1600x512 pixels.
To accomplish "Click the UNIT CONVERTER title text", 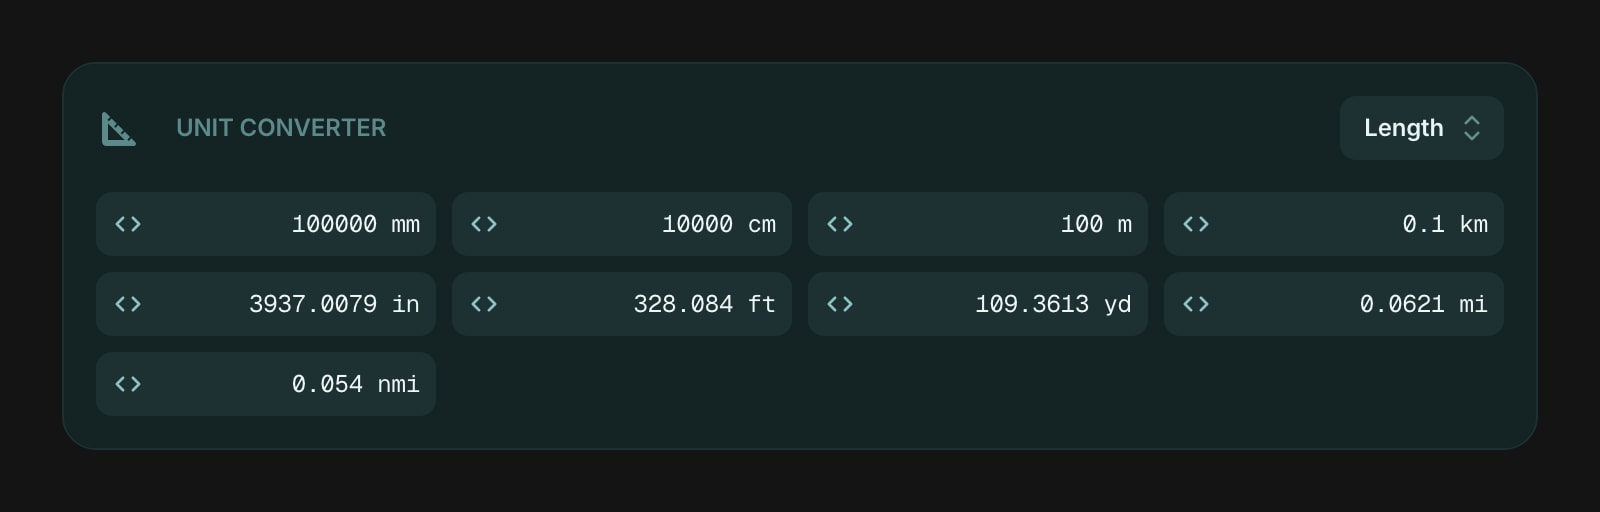I will 281,128.
